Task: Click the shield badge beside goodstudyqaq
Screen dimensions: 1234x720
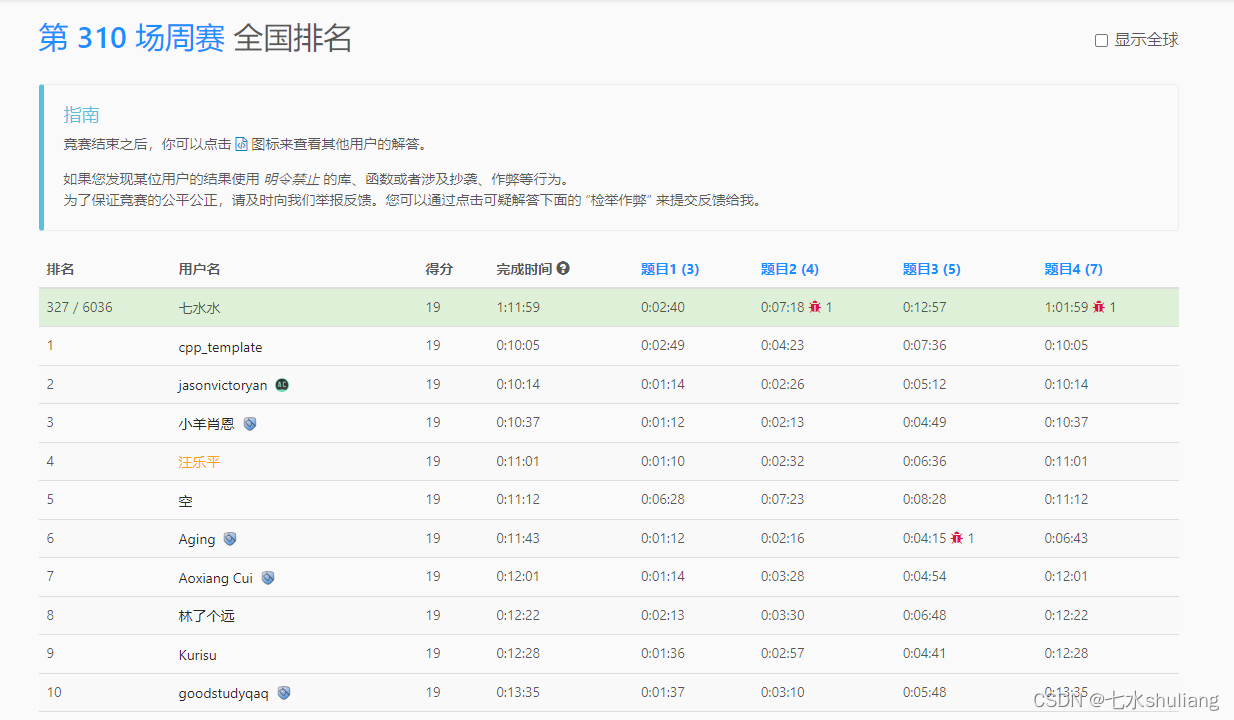Action: [x=284, y=693]
